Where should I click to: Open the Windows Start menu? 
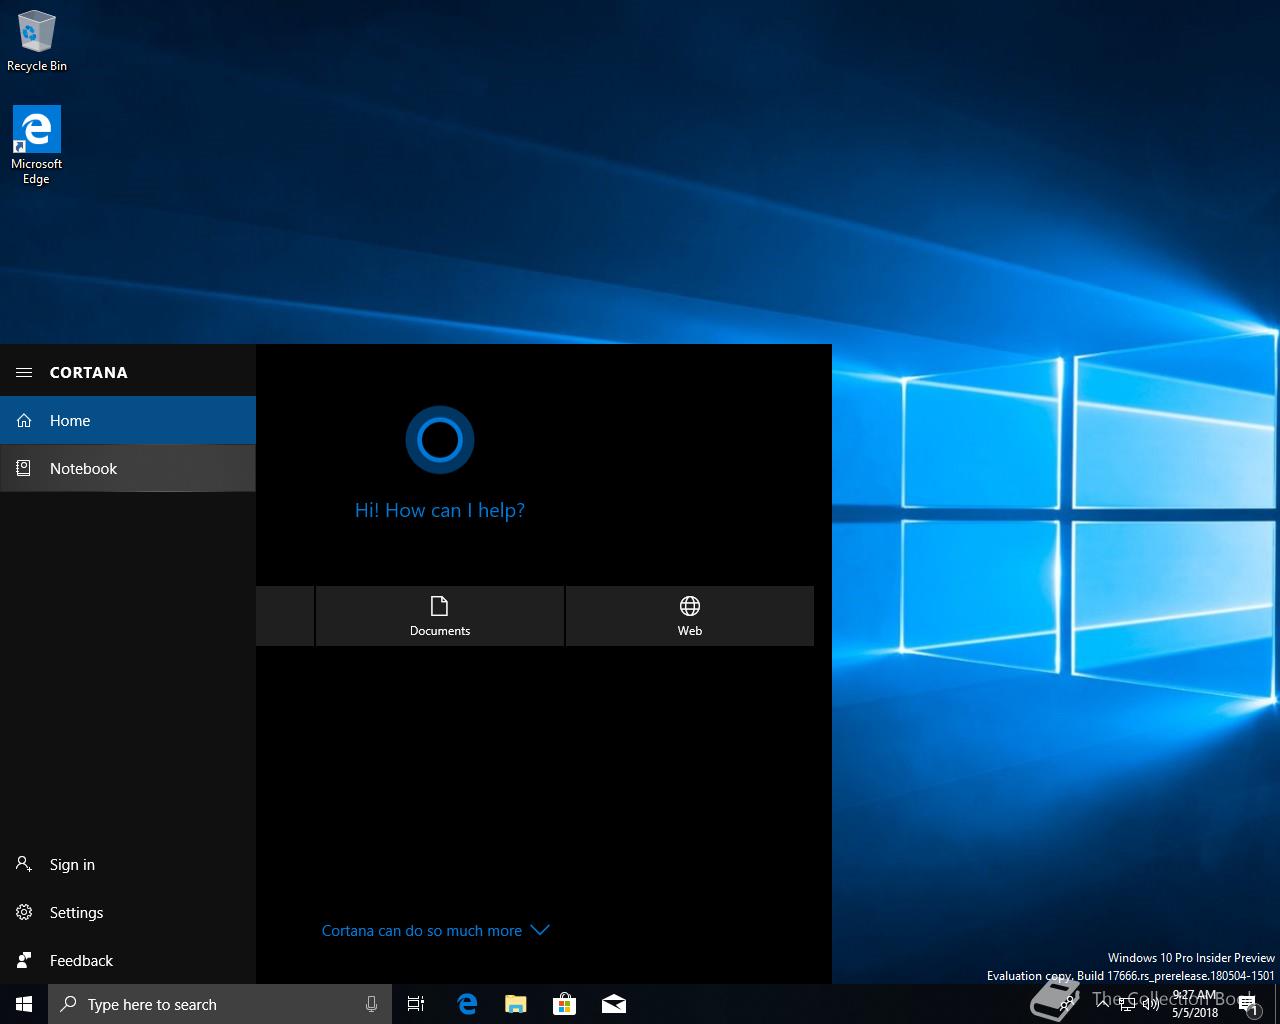coord(24,1004)
